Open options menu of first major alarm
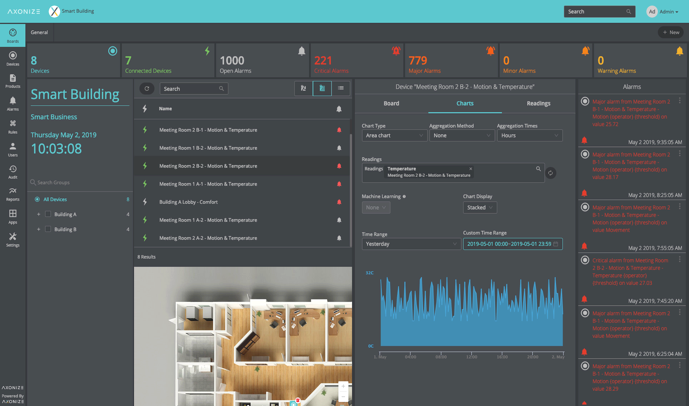The width and height of the screenshot is (689, 406). point(679,101)
